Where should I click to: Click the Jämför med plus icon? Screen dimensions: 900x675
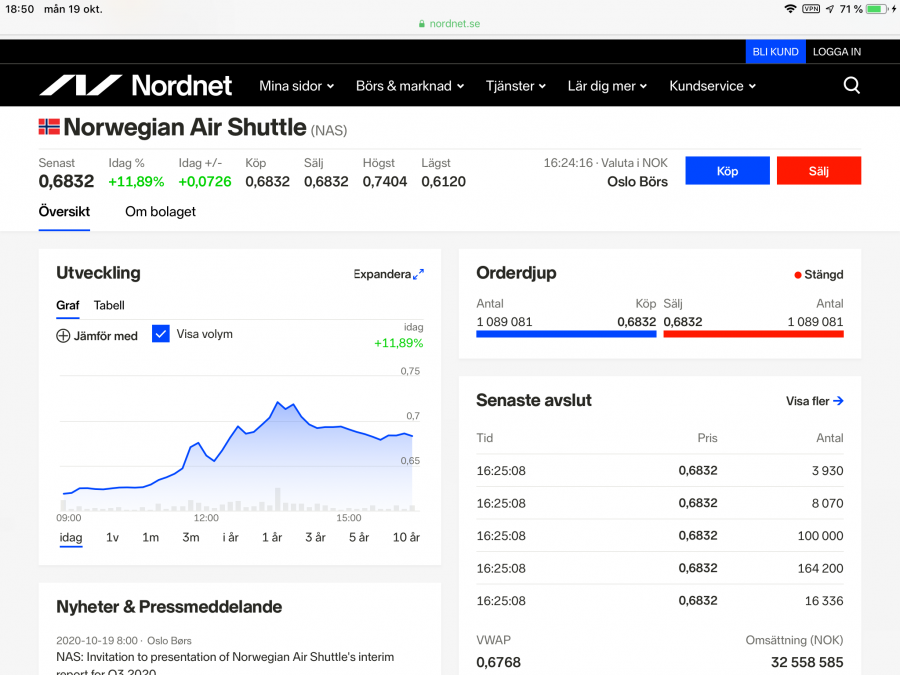pos(63,336)
